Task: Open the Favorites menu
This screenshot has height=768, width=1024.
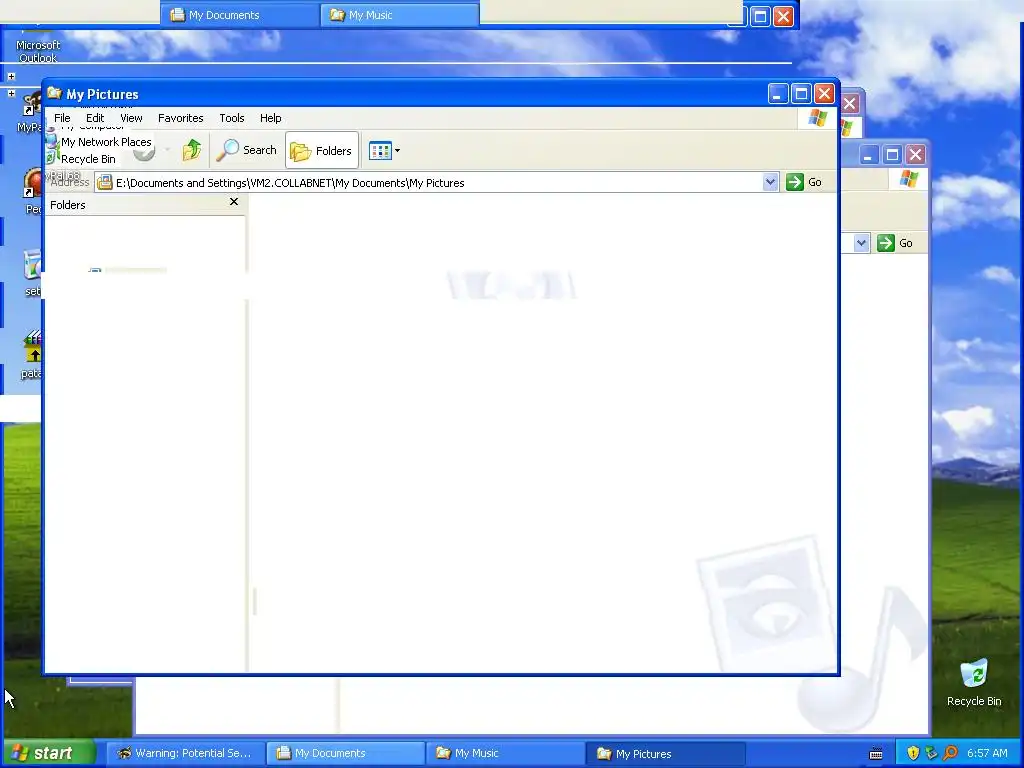Action: (x=181, y=118)
